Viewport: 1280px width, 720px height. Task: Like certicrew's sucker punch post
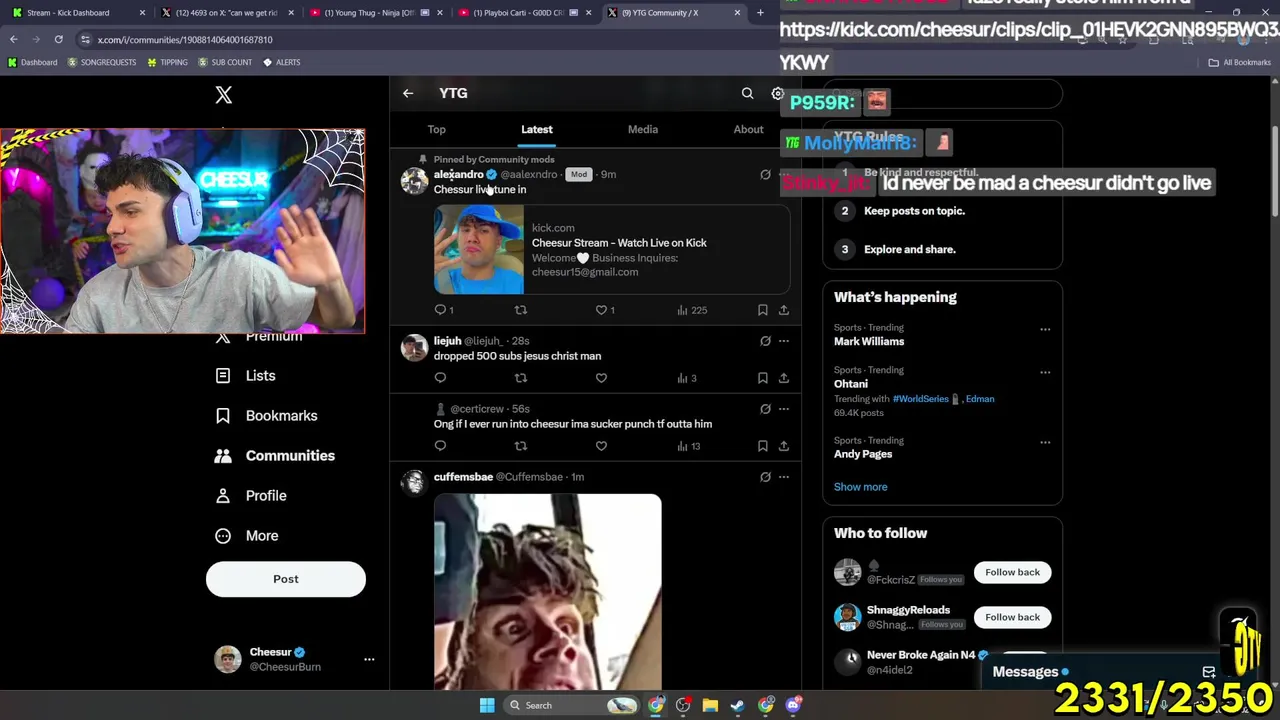pyautogui.click(x=601, y=446)
